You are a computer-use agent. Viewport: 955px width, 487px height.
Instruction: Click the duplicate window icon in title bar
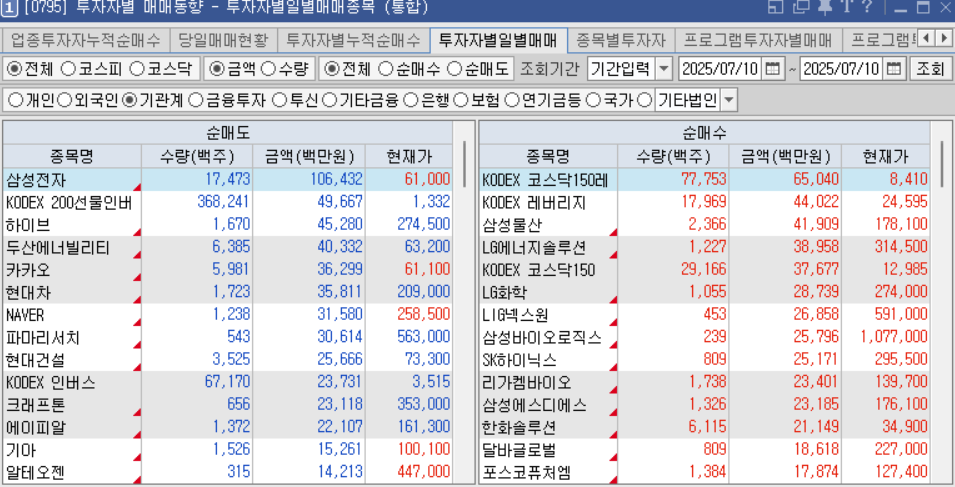point(801,7)
